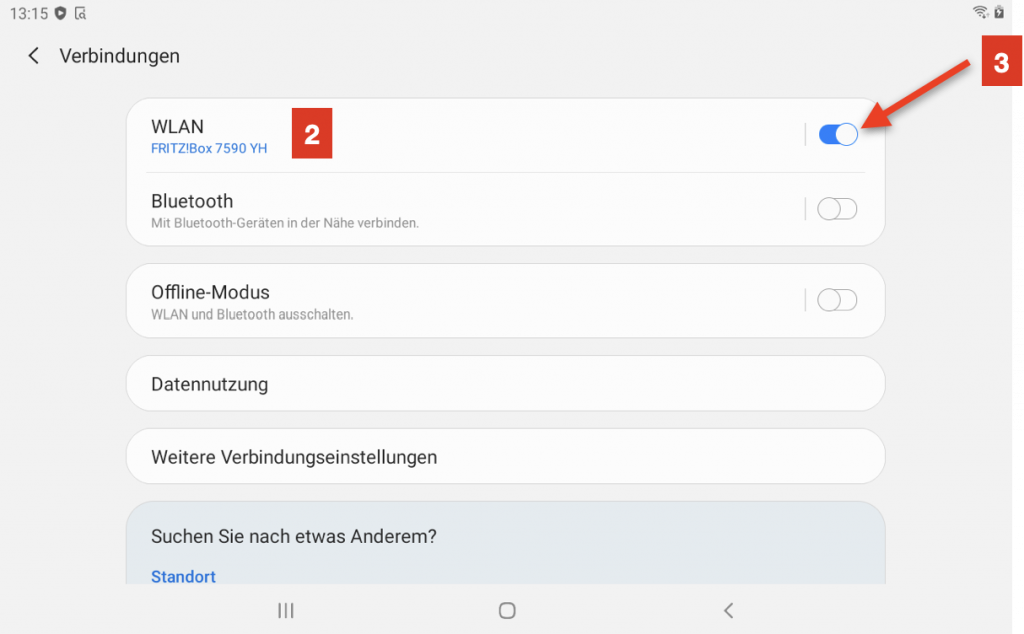Tap the Offline-Modus entry label

[210, 293]
